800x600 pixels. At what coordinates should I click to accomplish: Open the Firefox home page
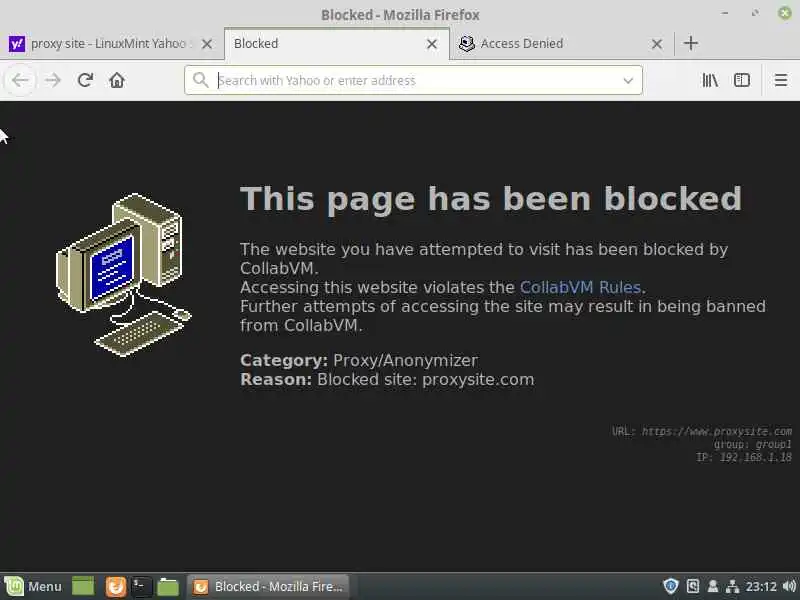(x=117, y=80)
